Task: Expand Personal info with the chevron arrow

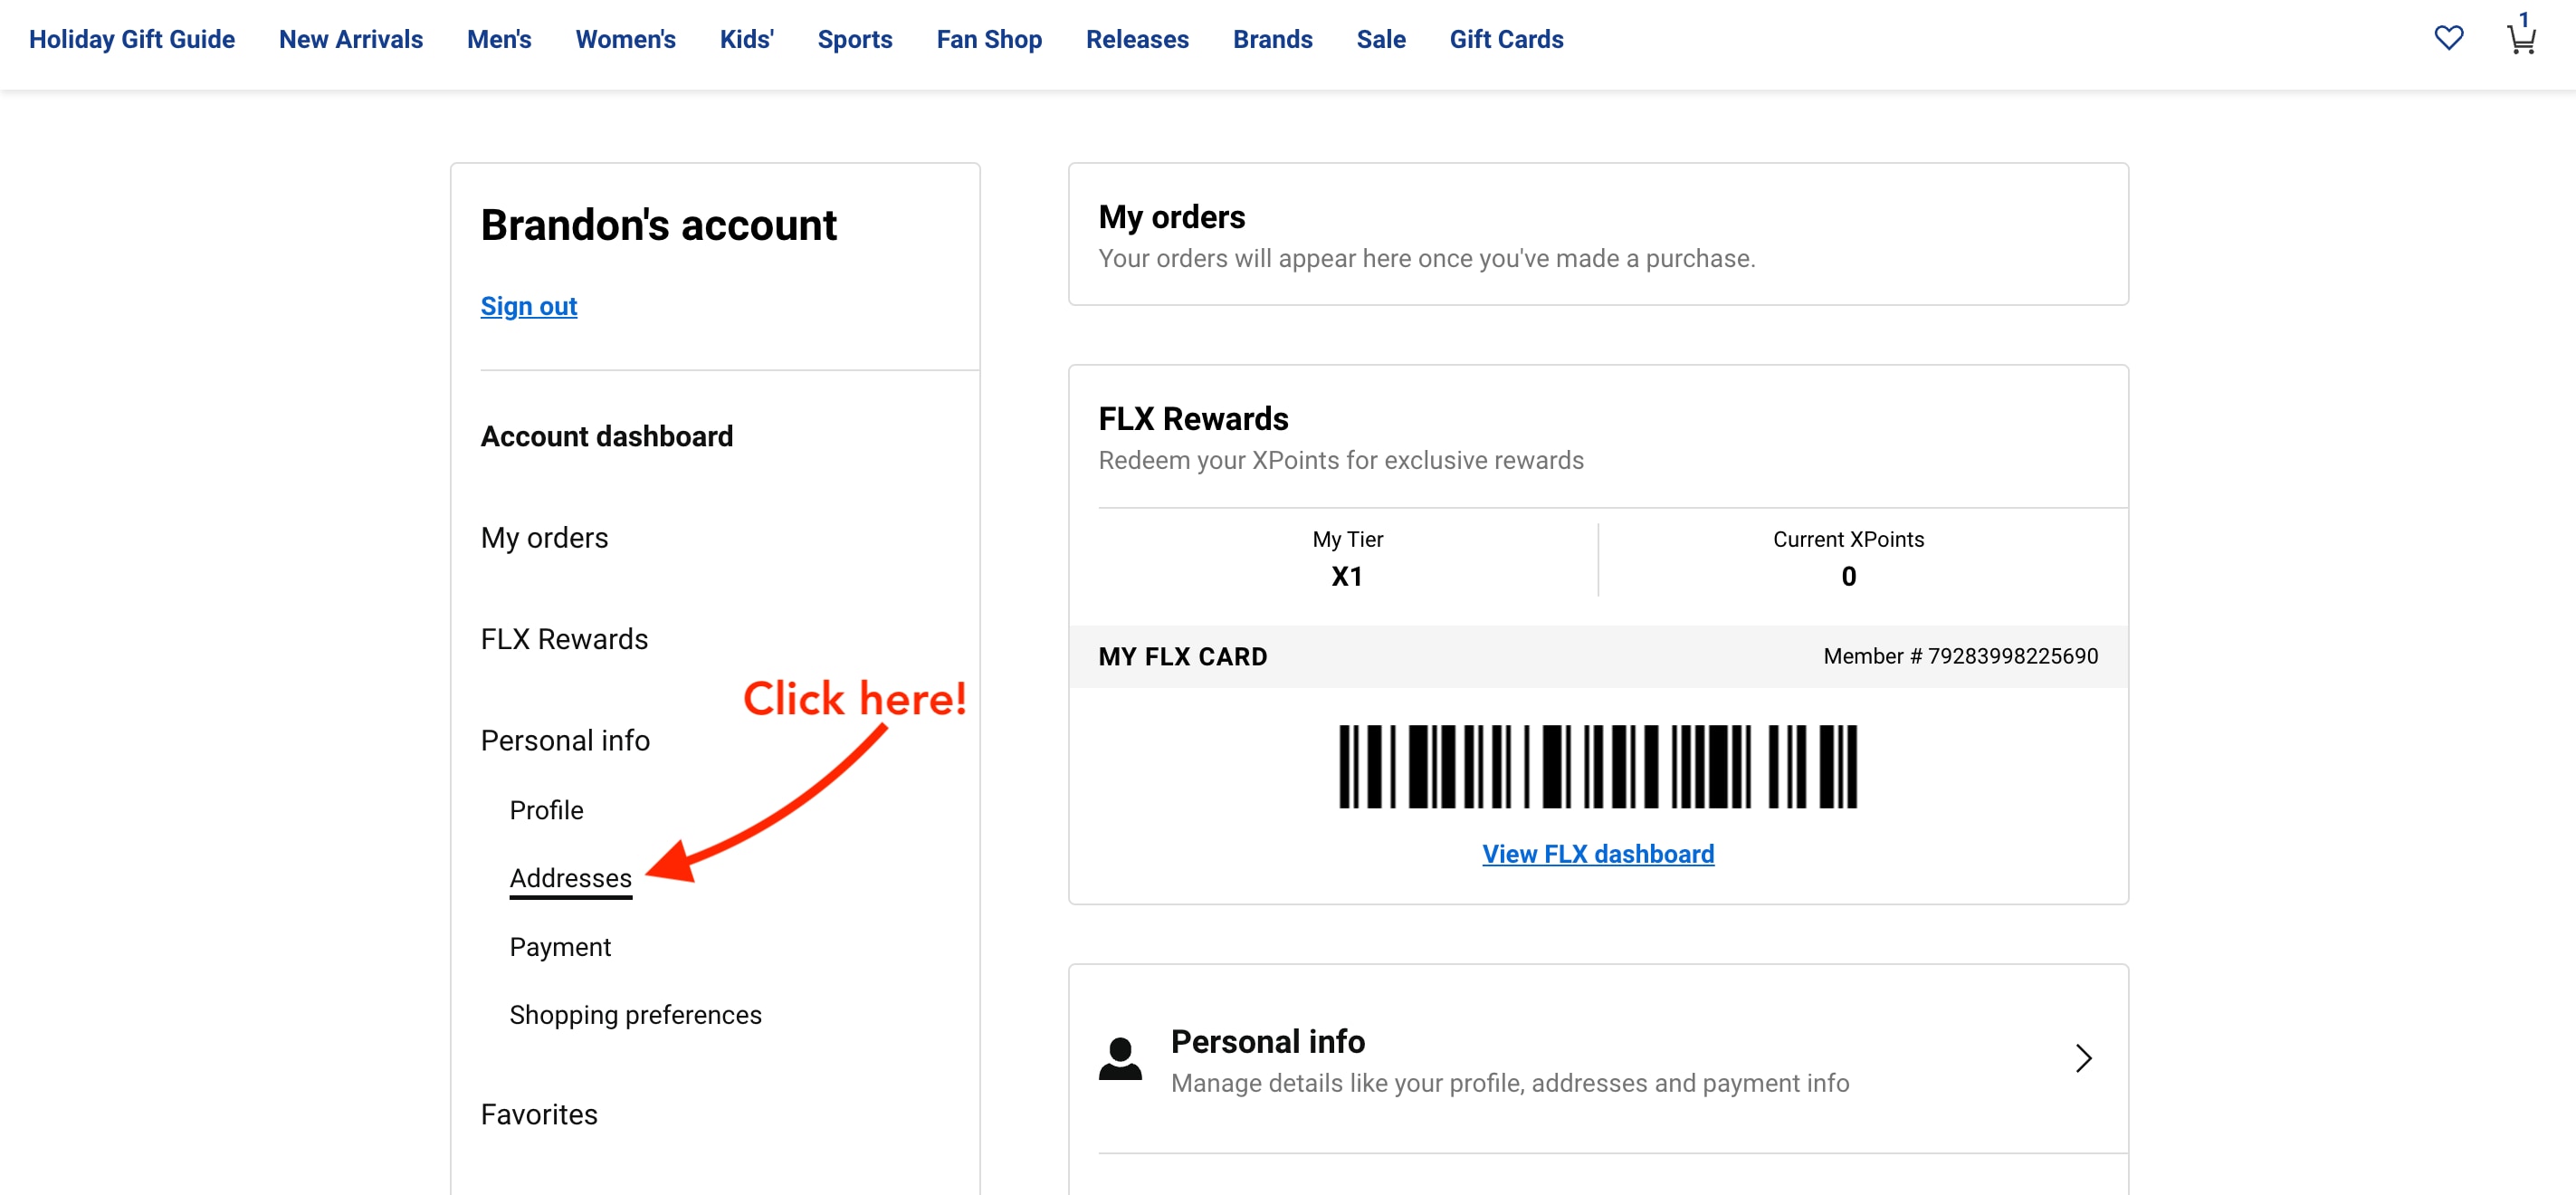Action: coord(2083,1057)
